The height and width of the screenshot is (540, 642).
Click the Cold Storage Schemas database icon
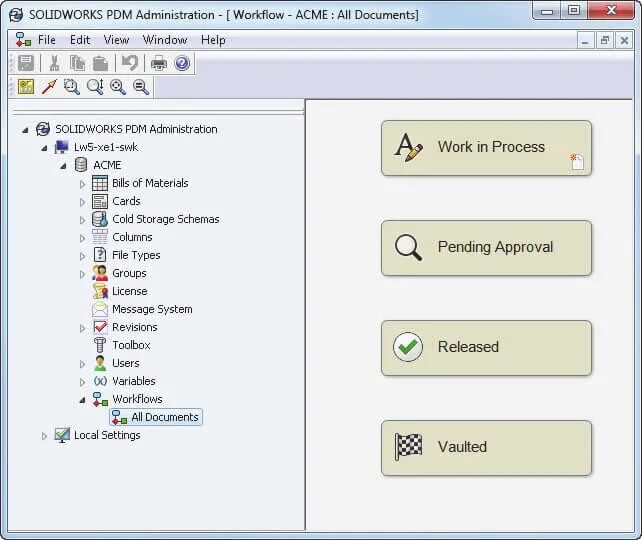(x=100, y=219)
